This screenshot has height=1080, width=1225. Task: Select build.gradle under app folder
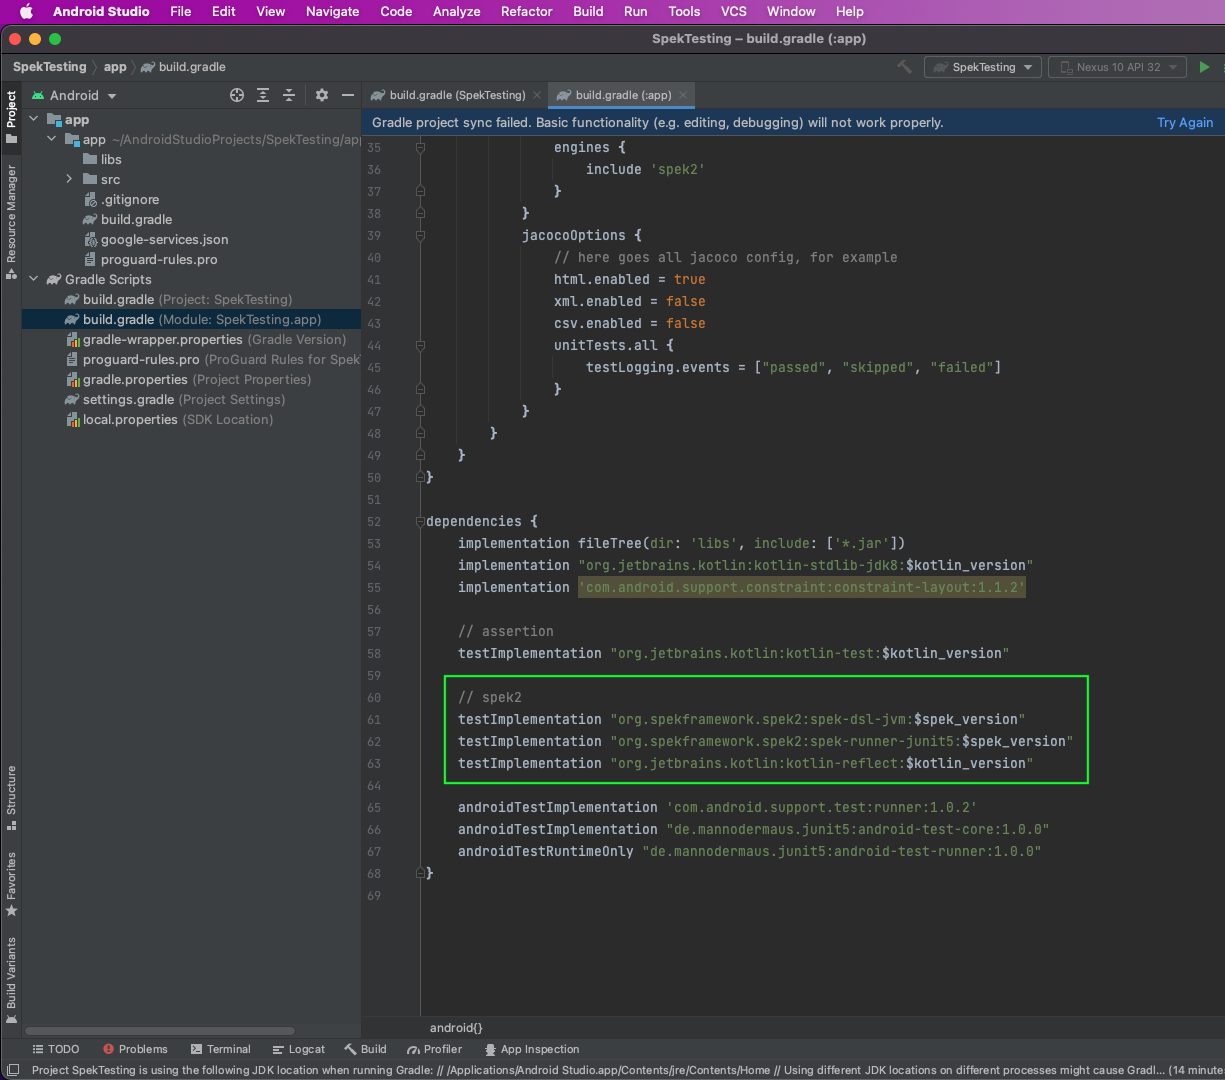pos(127,219)
